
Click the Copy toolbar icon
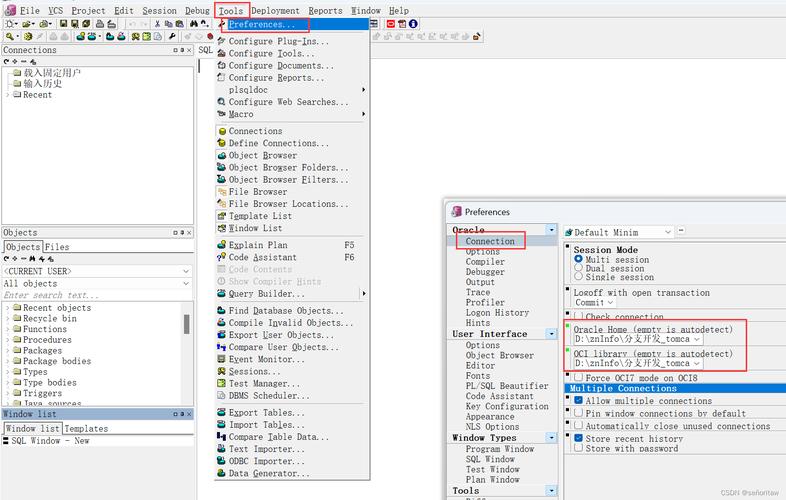tap(168, 24)
